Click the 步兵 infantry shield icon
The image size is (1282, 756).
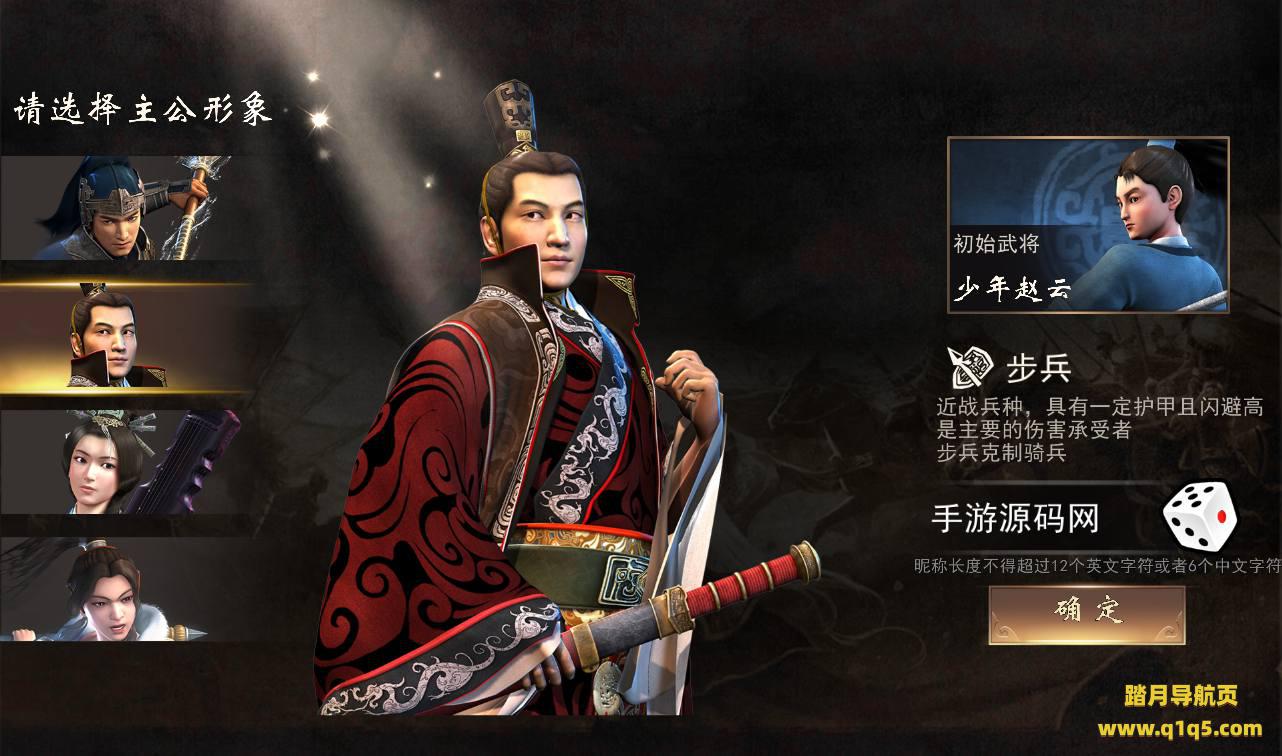tap(970, 367)
